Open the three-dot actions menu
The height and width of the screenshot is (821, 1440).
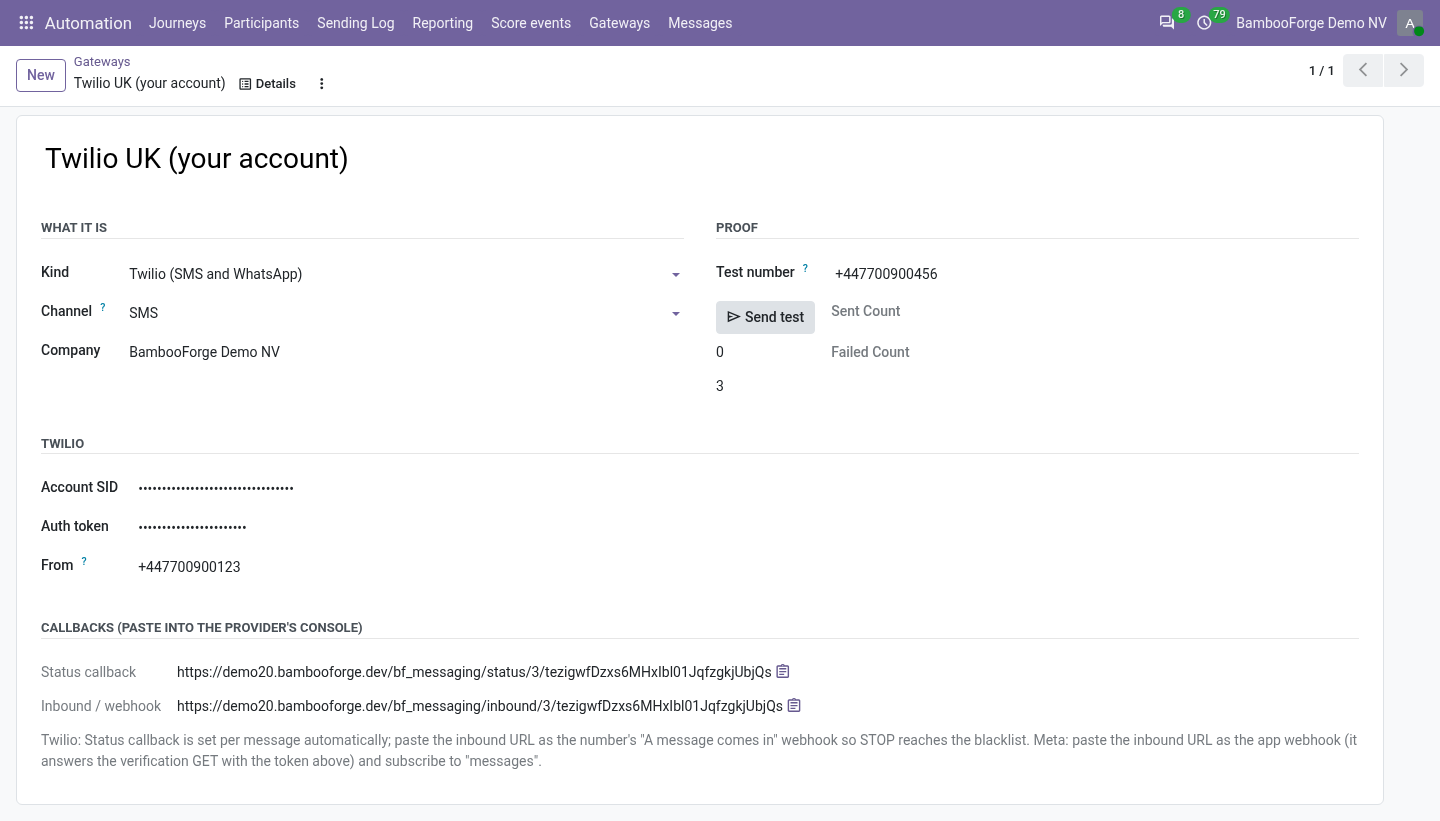tap(322, 84)
